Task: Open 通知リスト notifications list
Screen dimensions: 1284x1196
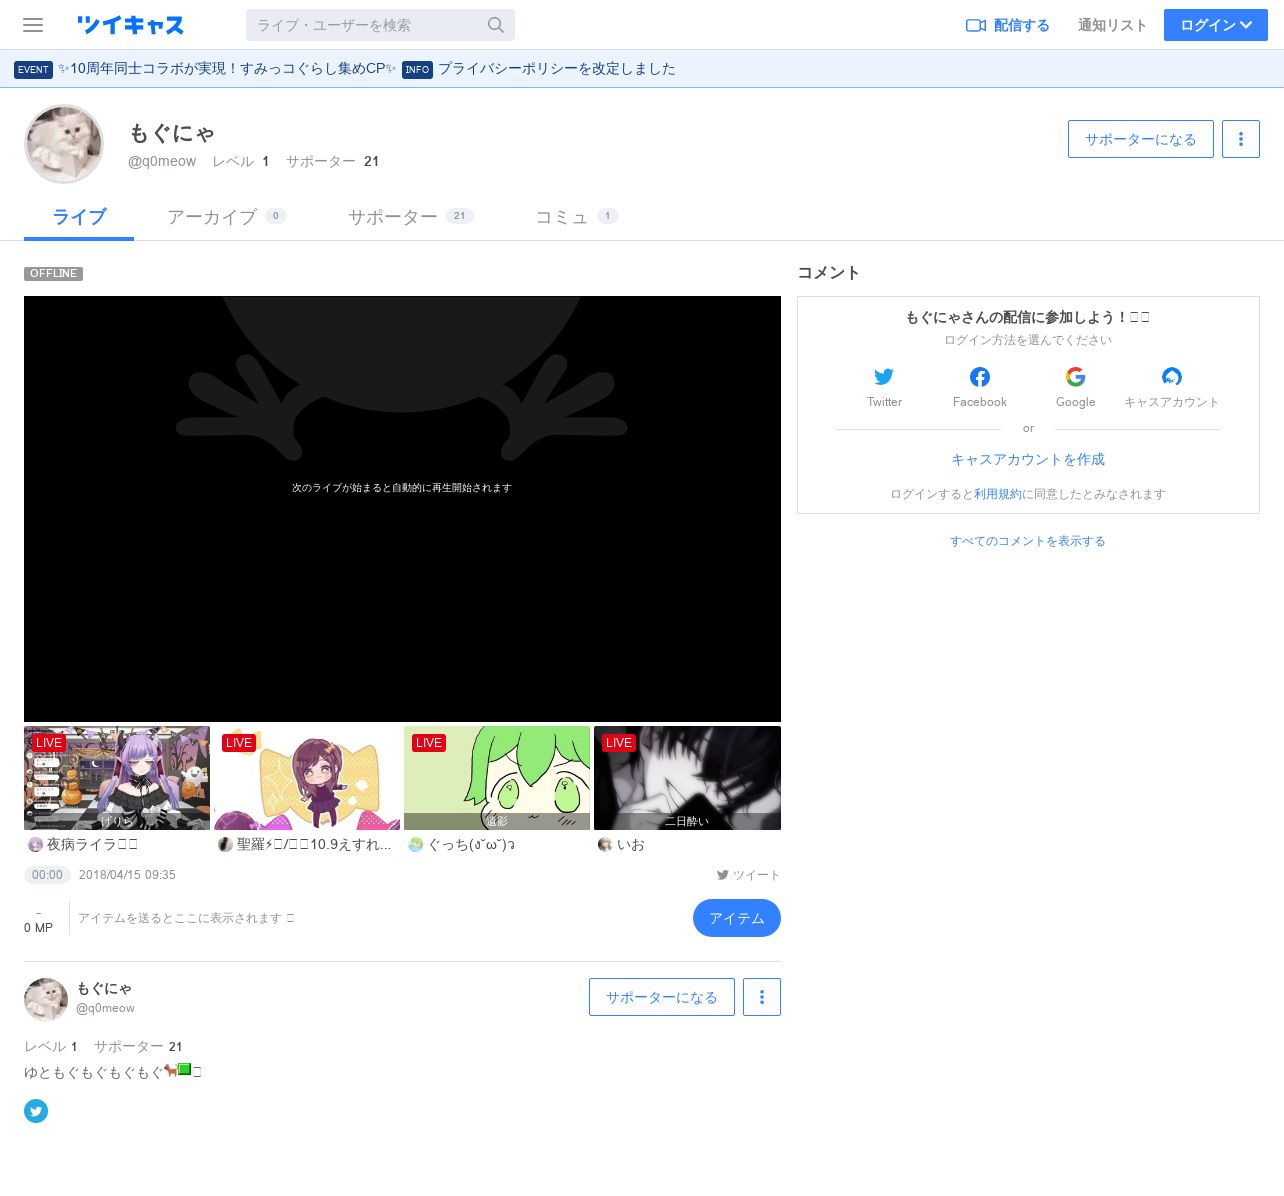Action: (1112, 25)
